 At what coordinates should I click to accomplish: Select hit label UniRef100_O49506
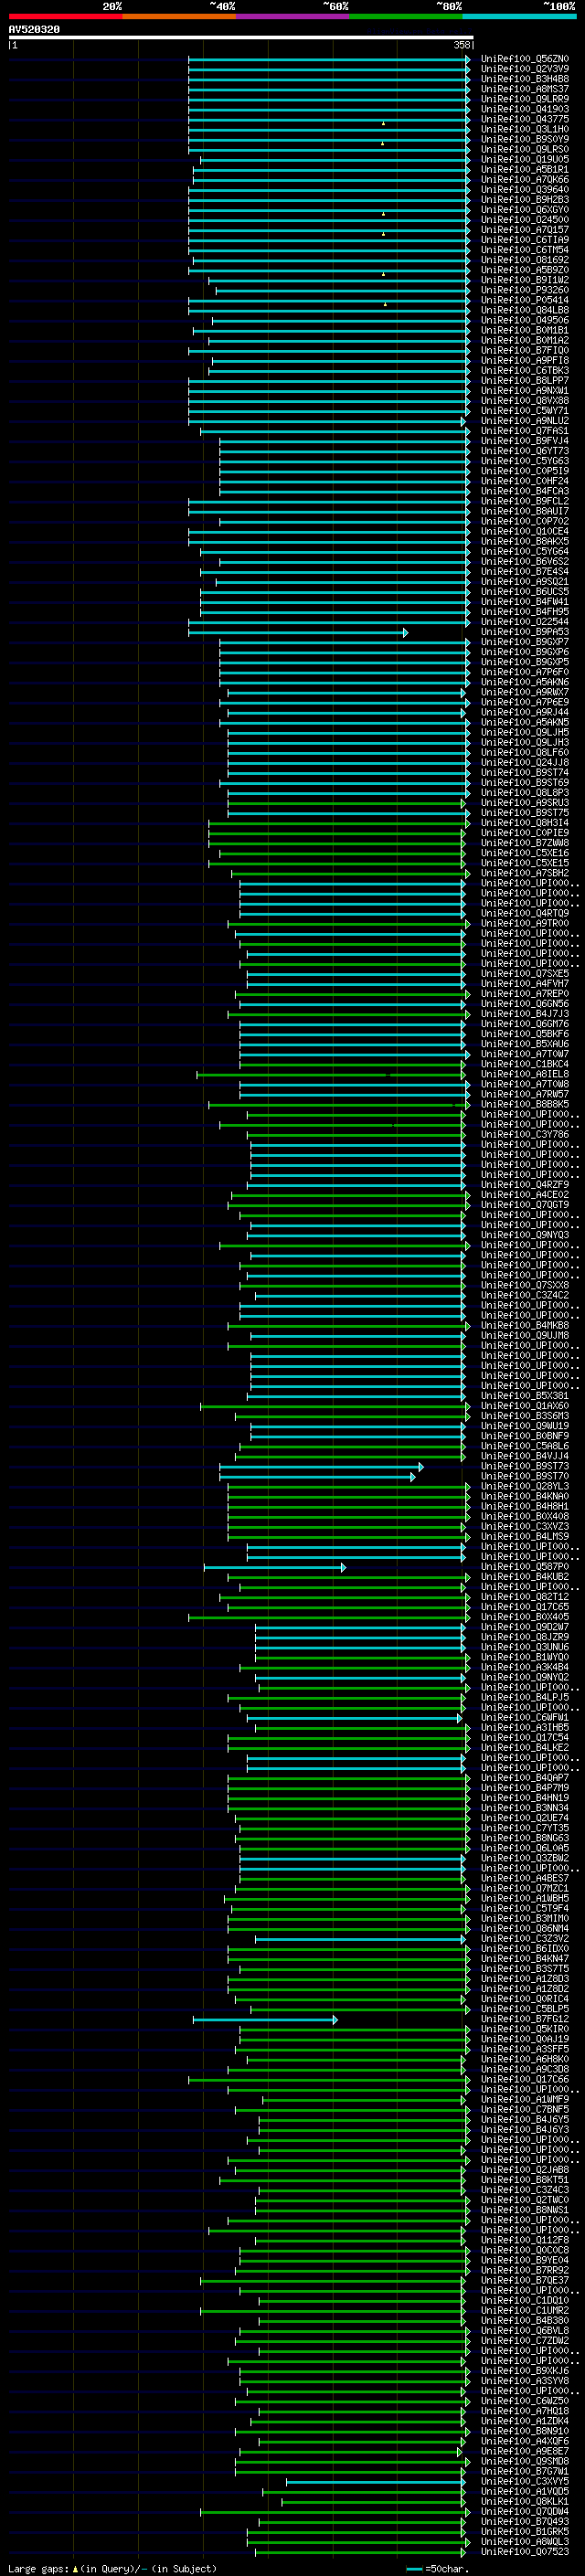[x=525, y=320]
